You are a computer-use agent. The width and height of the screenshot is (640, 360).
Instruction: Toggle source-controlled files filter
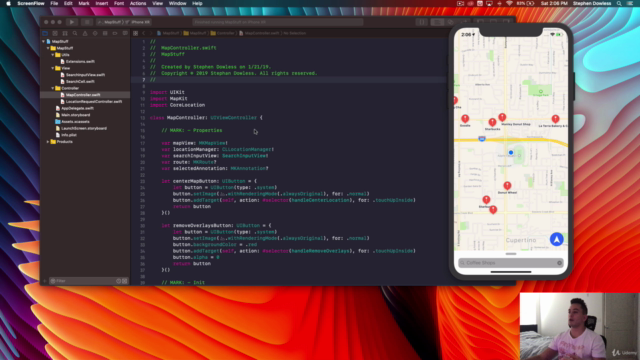click(124, 281)
